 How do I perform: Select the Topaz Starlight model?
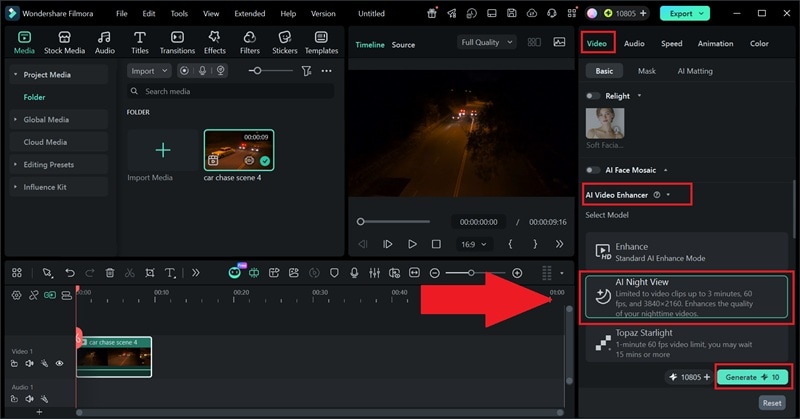687,343
